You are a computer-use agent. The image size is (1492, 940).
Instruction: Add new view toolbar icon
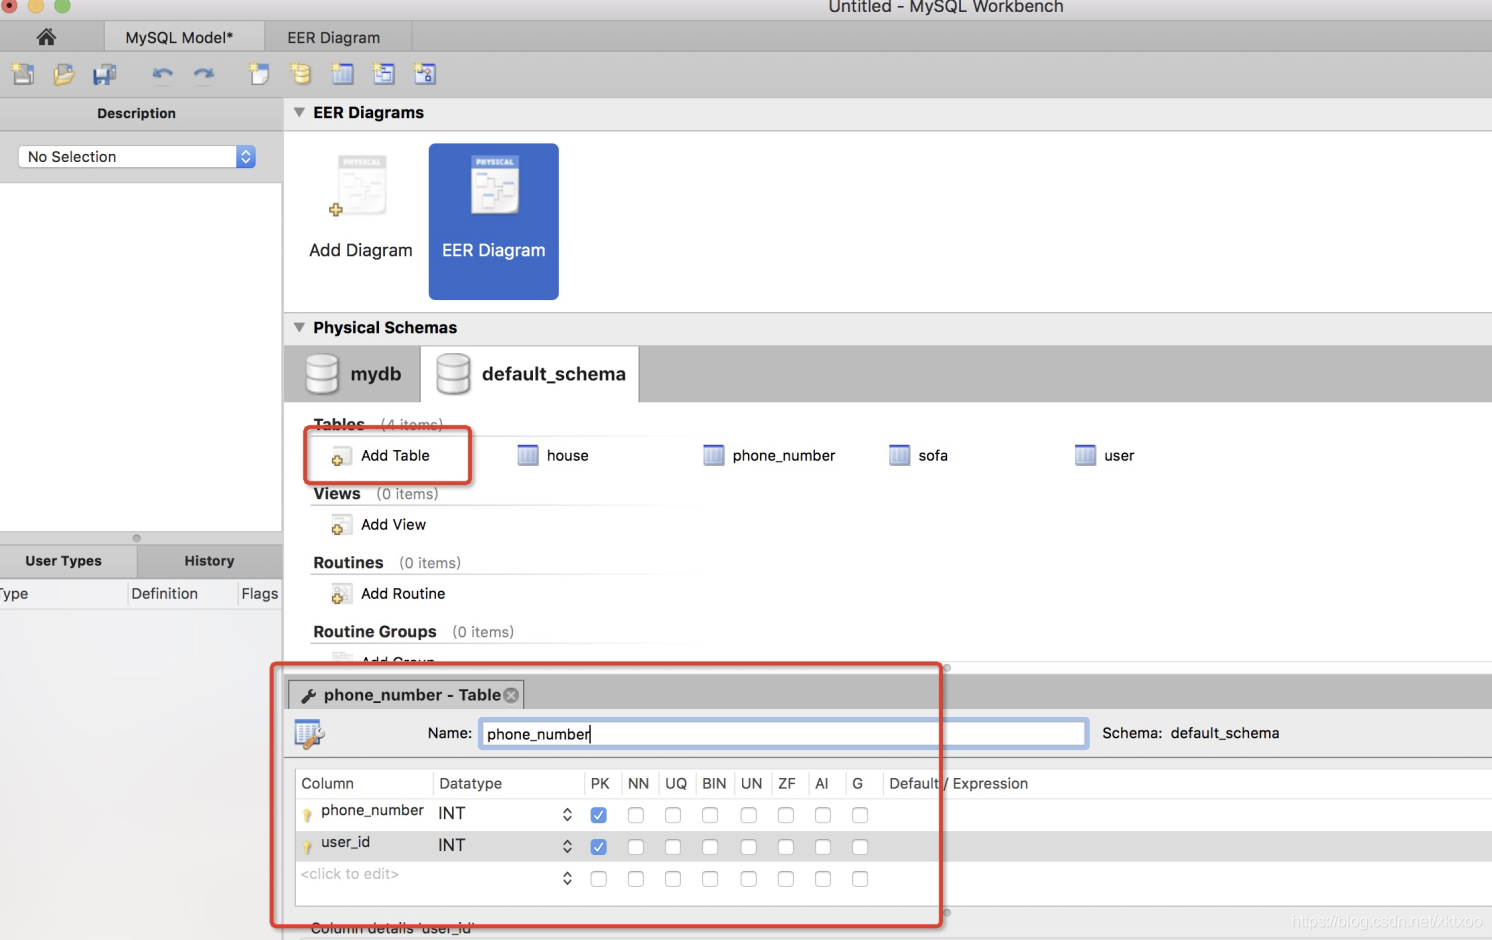[384, 74]
